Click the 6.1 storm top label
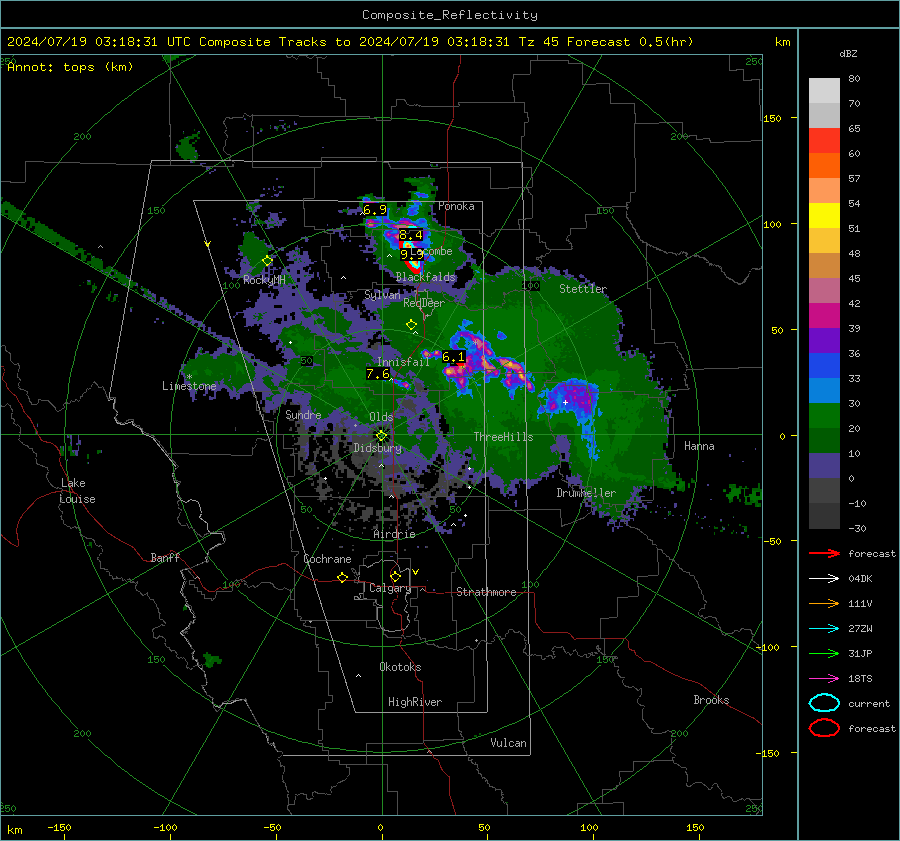The image size is (900, 841). point(453,357)
